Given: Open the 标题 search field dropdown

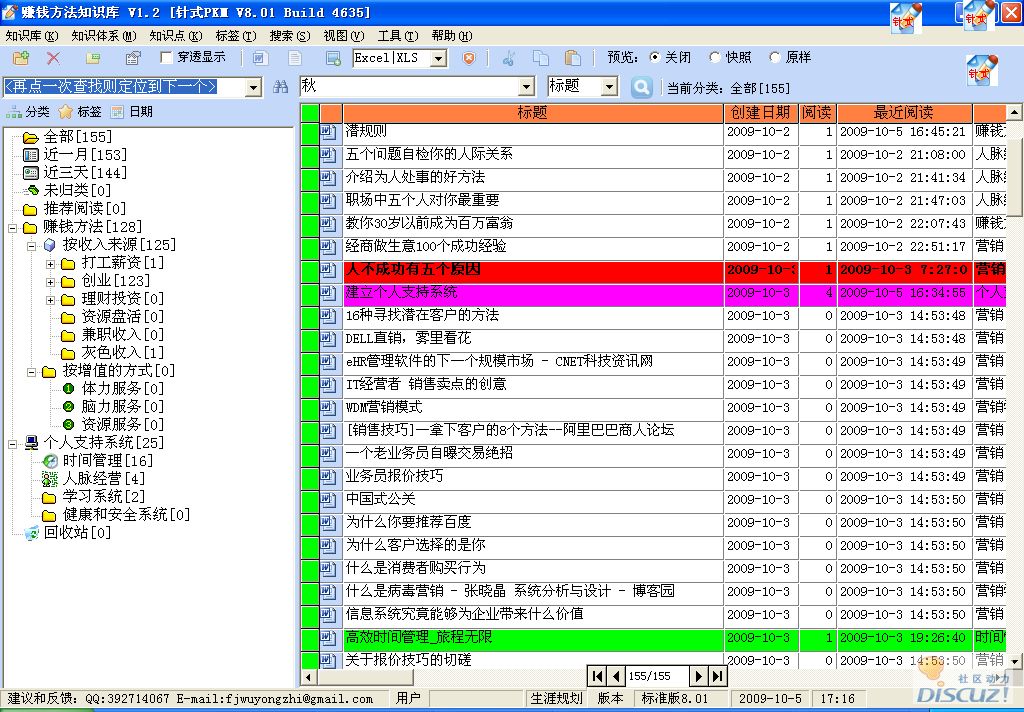Looking at the screenshot, I should coord(609,87).
